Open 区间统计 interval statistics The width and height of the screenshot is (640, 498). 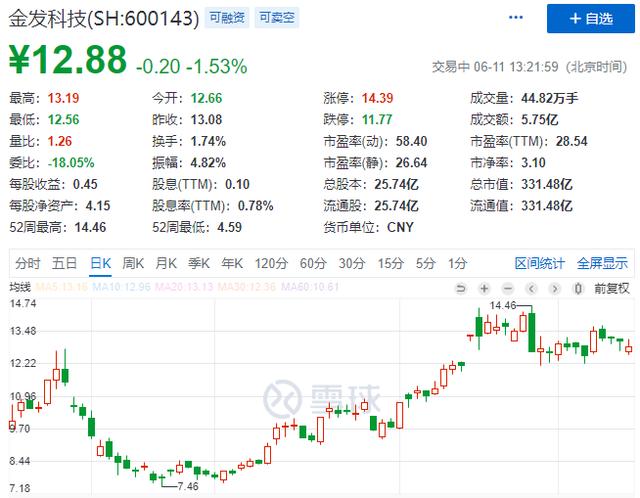pyautogui.click(x=540, y=263)
